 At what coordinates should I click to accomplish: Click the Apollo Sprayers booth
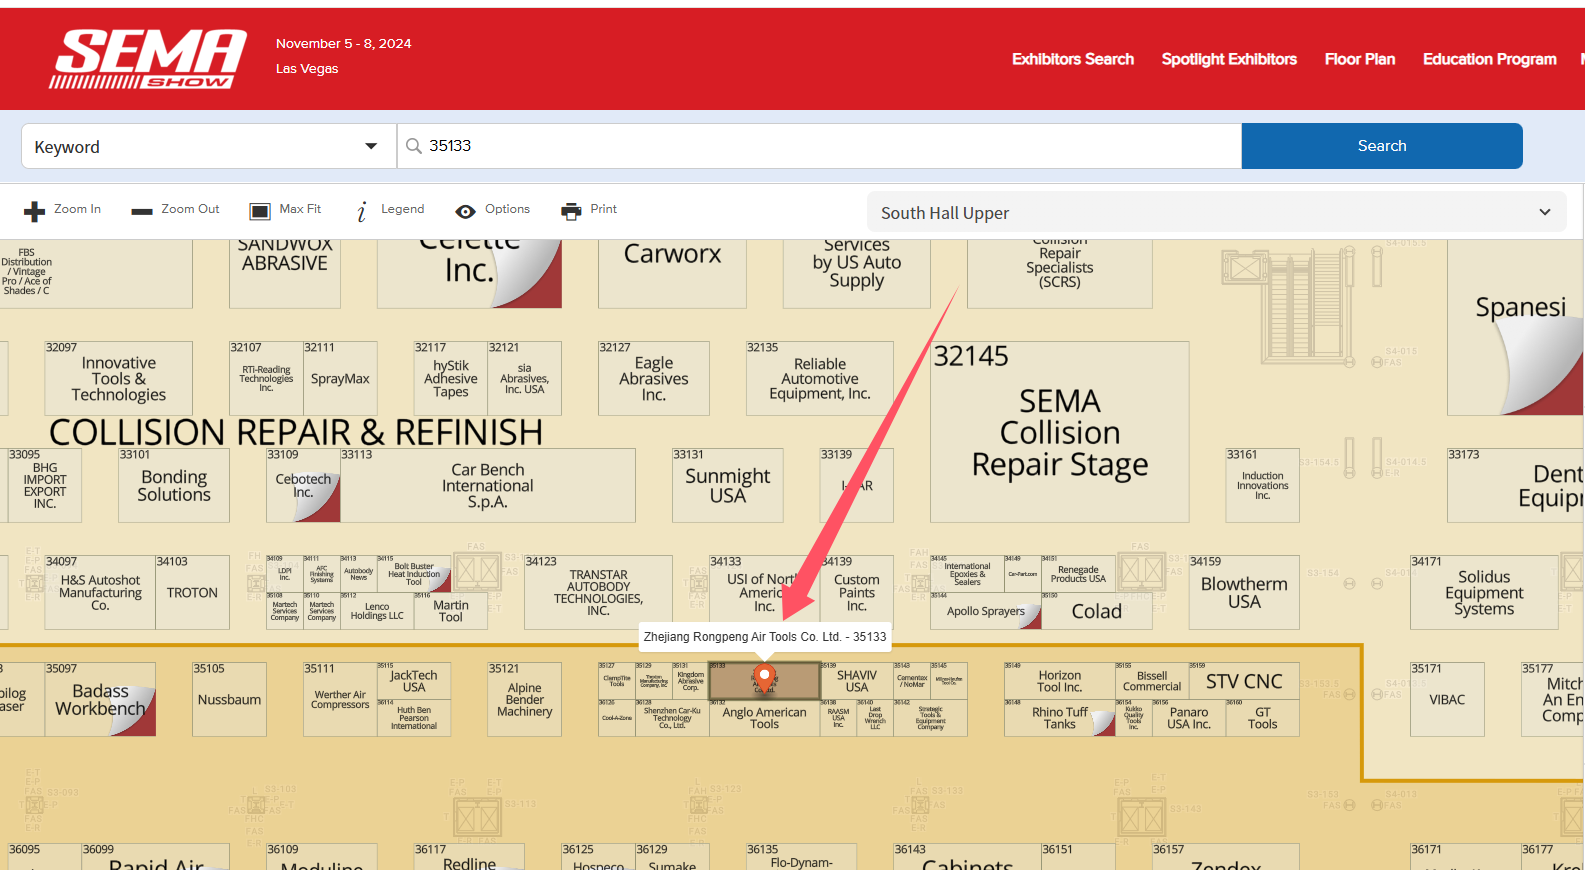coord(986,611)
